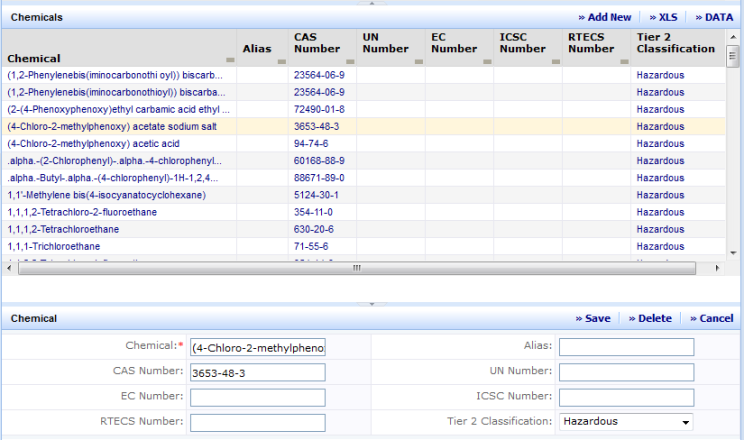This screenshot has width=744, height=440.
Task: Open the EC Number column menu icon
Action: tap(486, 60)
